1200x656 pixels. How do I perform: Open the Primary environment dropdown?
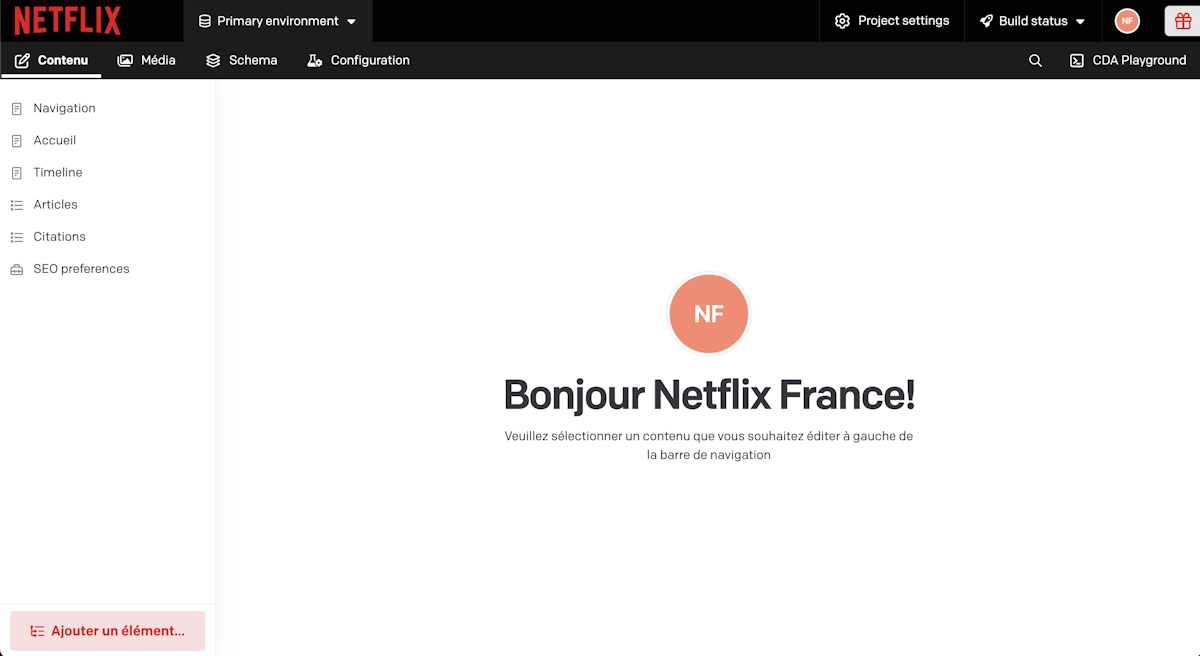[278, 21]
